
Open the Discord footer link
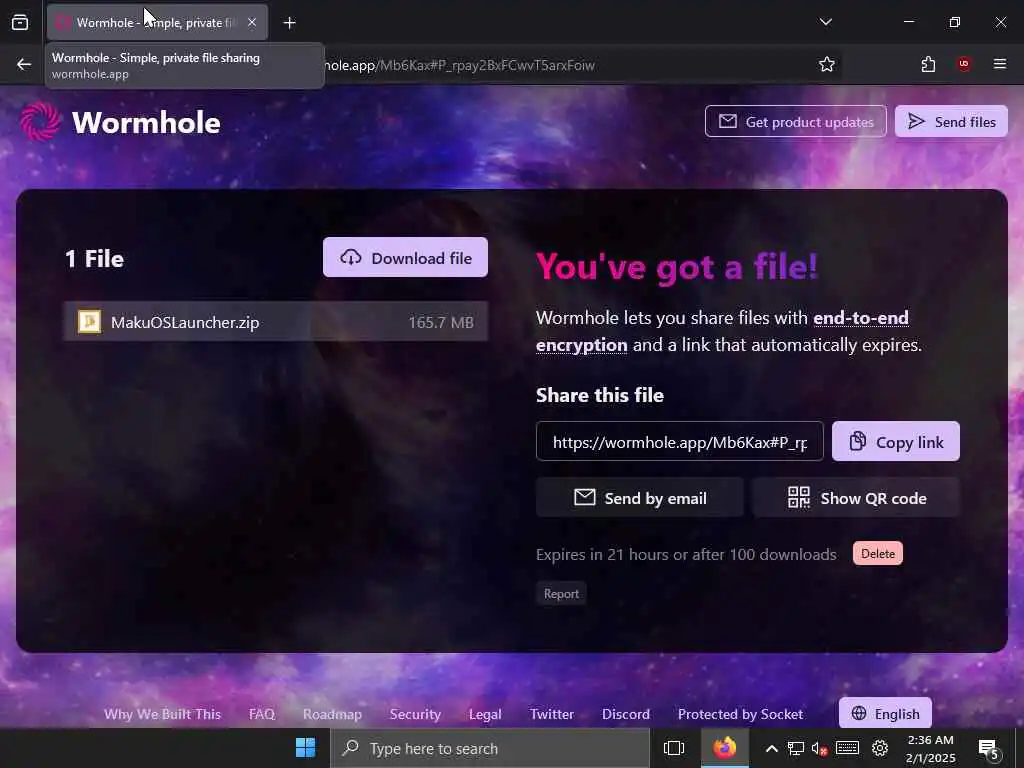pyautogui.click(x=626, y=714)
